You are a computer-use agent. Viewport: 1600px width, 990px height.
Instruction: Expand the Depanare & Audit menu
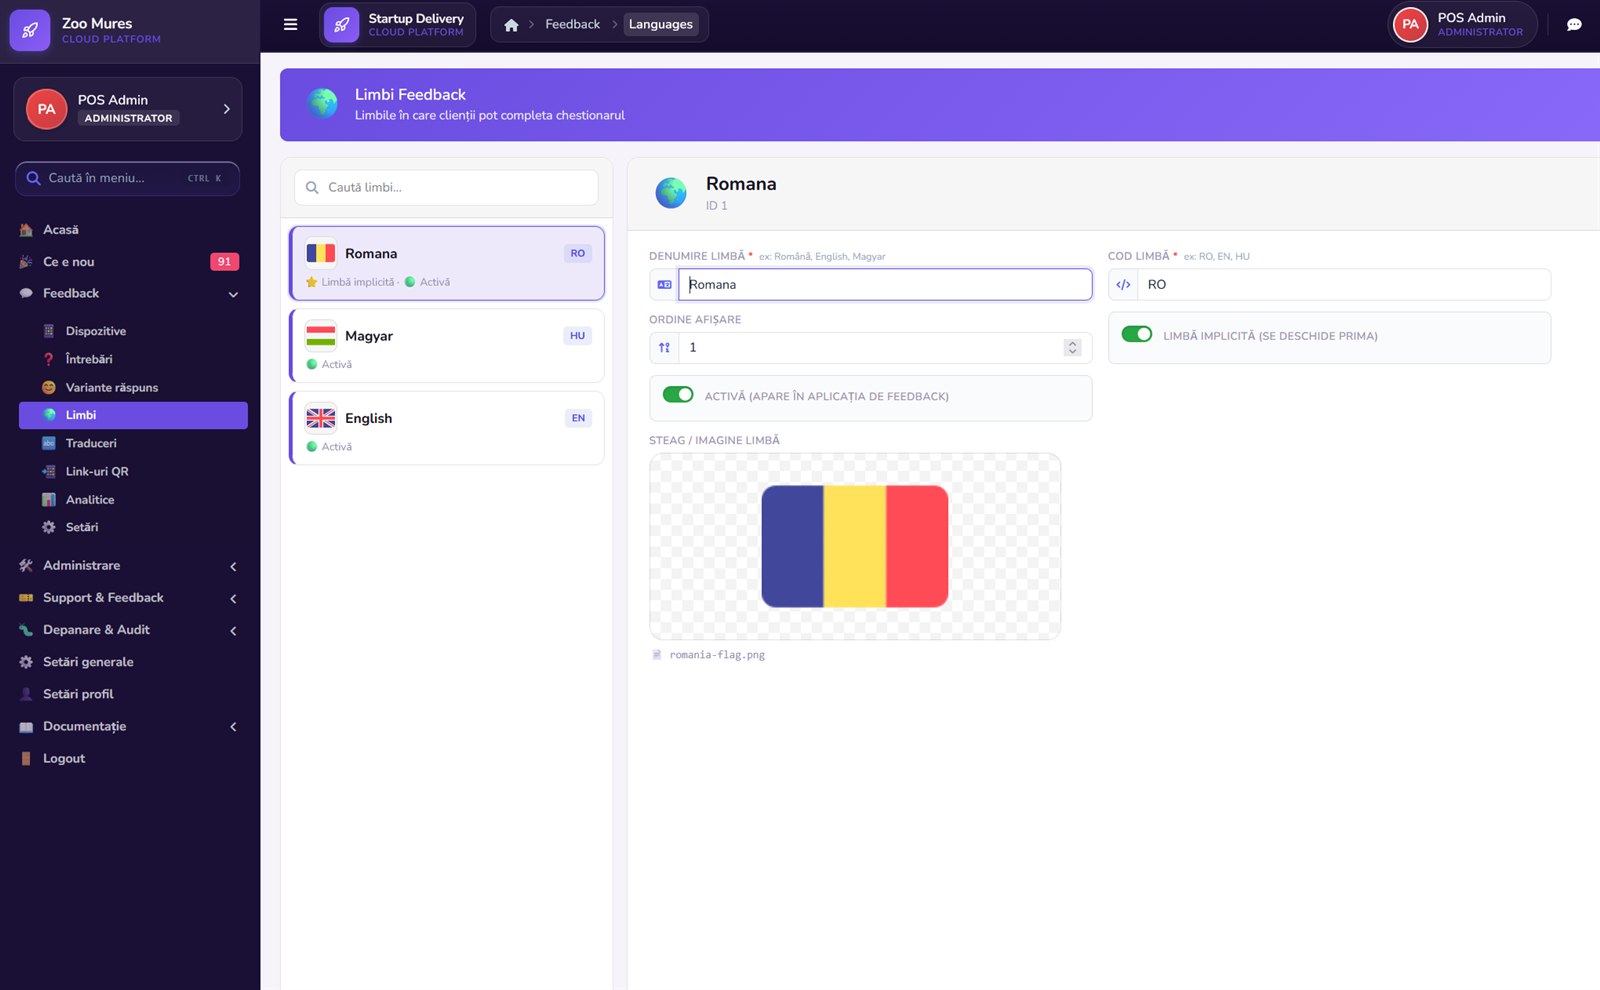233,630
